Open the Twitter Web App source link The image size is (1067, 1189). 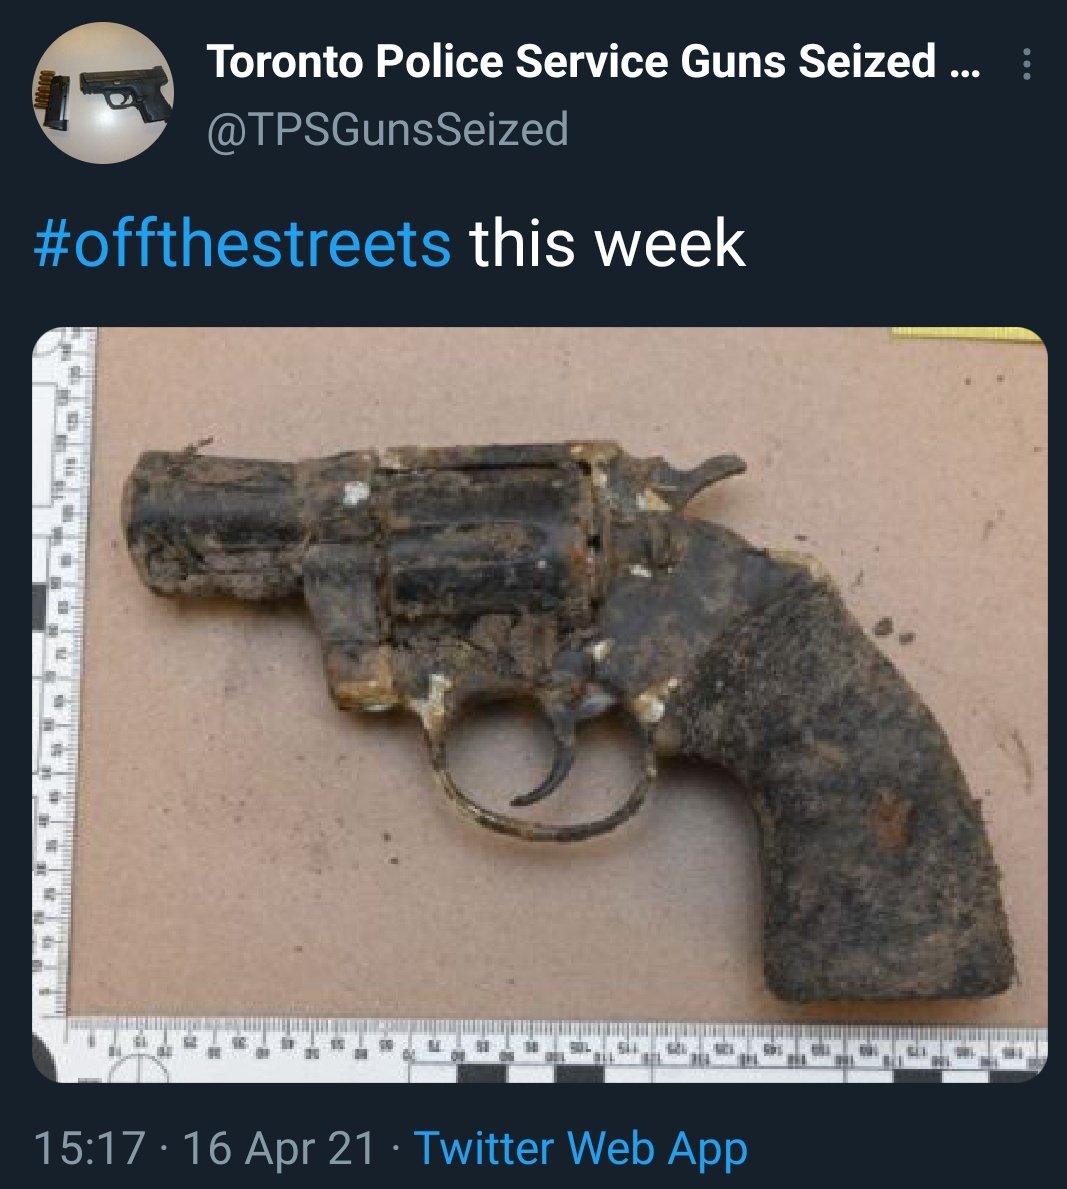click(581, 1149)
